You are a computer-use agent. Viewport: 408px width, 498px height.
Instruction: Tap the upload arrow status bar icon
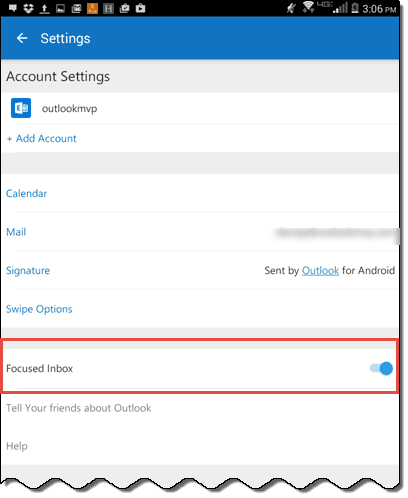coord(44,8)
